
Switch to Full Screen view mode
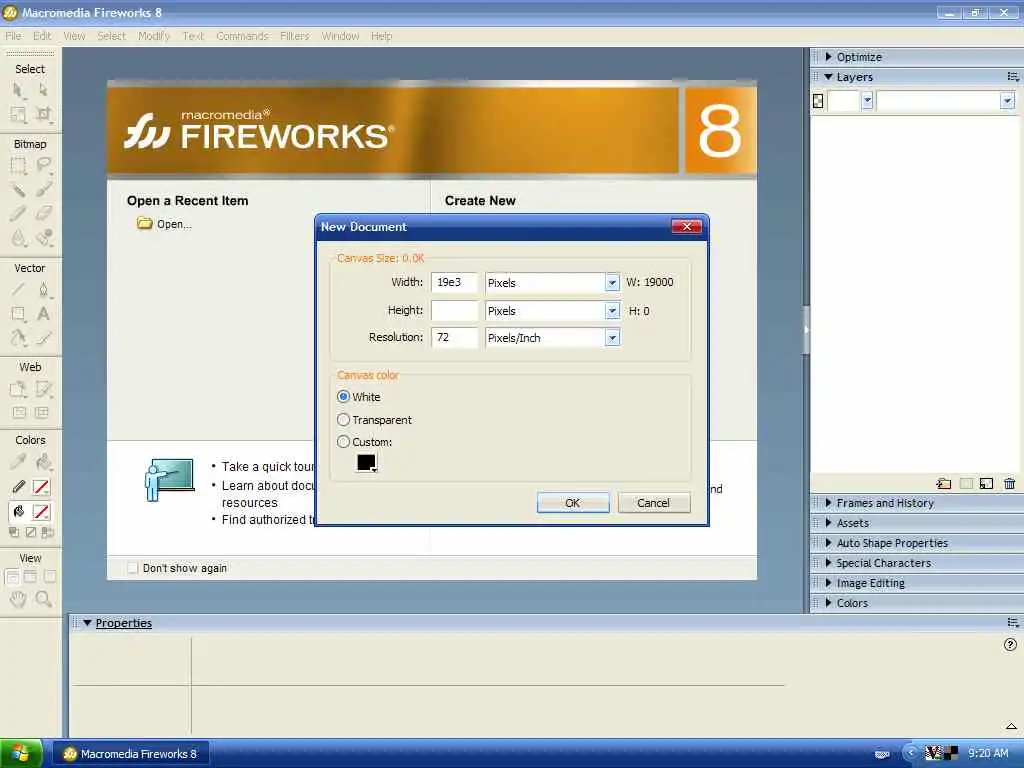(x=50, y=577)
